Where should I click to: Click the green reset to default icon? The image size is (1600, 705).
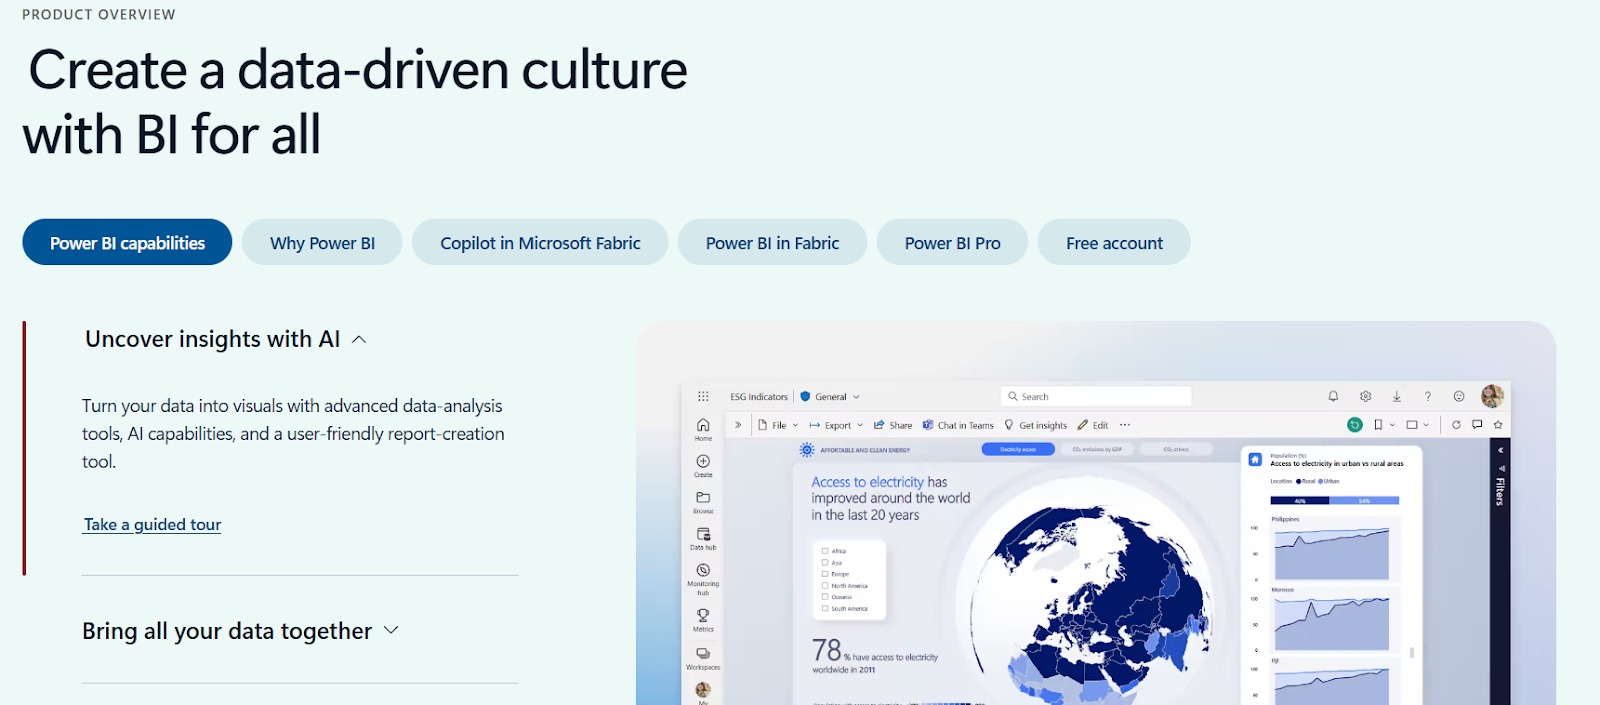pyautogui.click(x=1355, y=425)
